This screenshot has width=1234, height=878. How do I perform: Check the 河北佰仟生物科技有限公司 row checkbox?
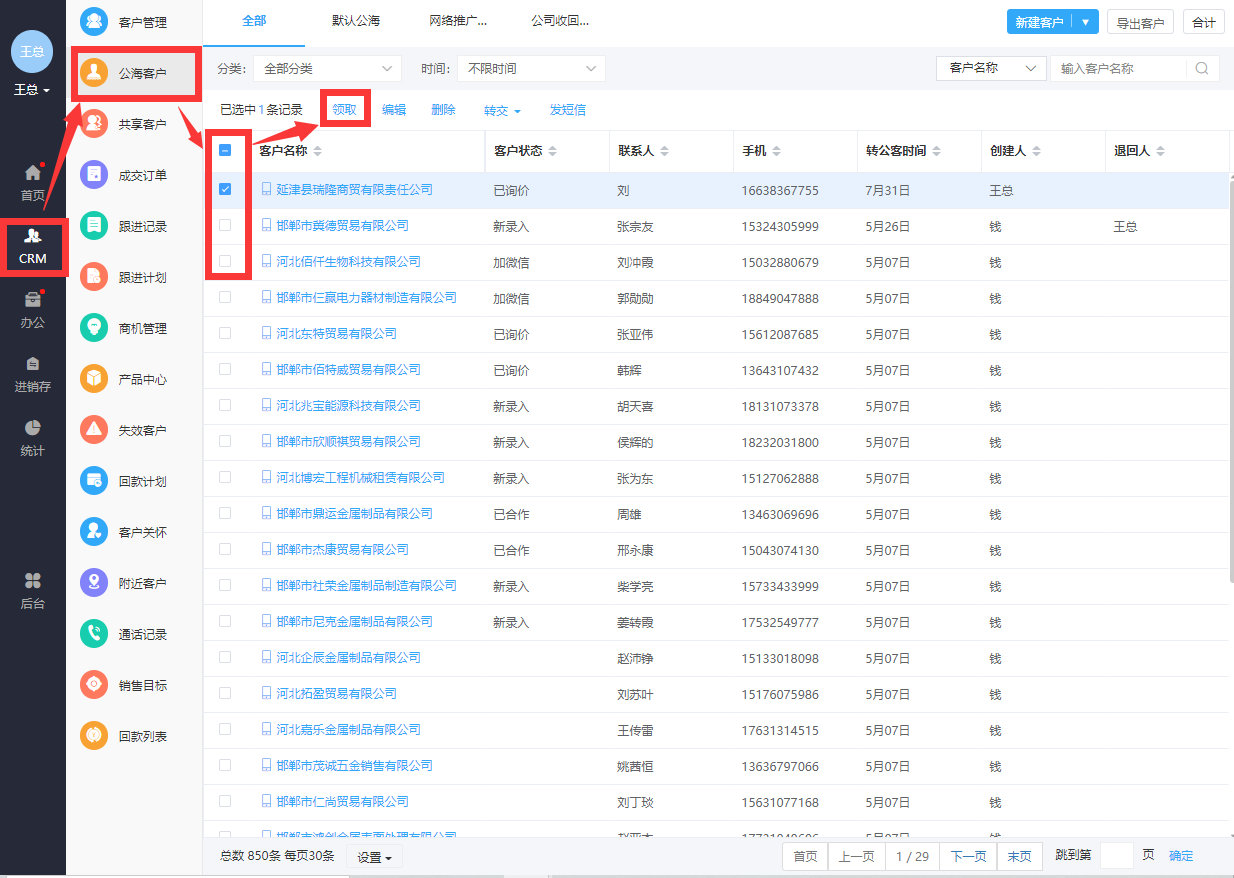click(225, 261)
